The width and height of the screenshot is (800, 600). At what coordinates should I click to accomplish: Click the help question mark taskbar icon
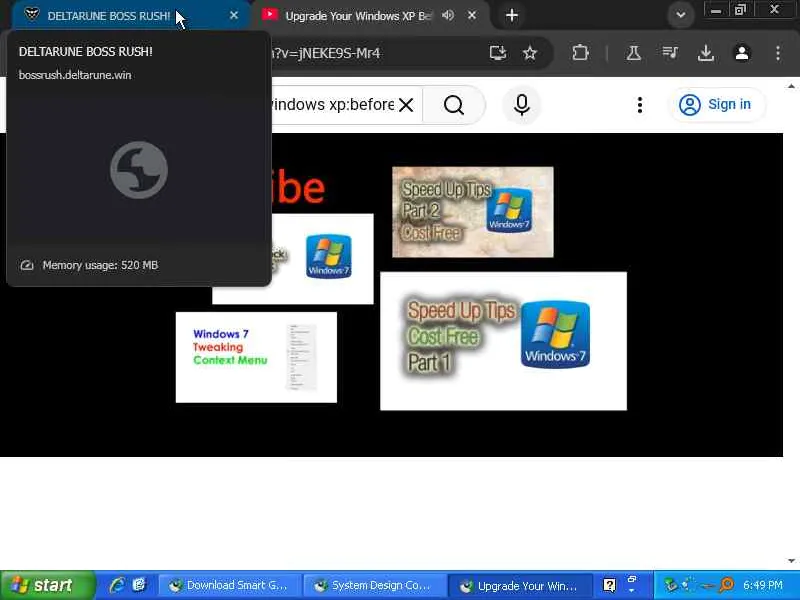(609, 585)
